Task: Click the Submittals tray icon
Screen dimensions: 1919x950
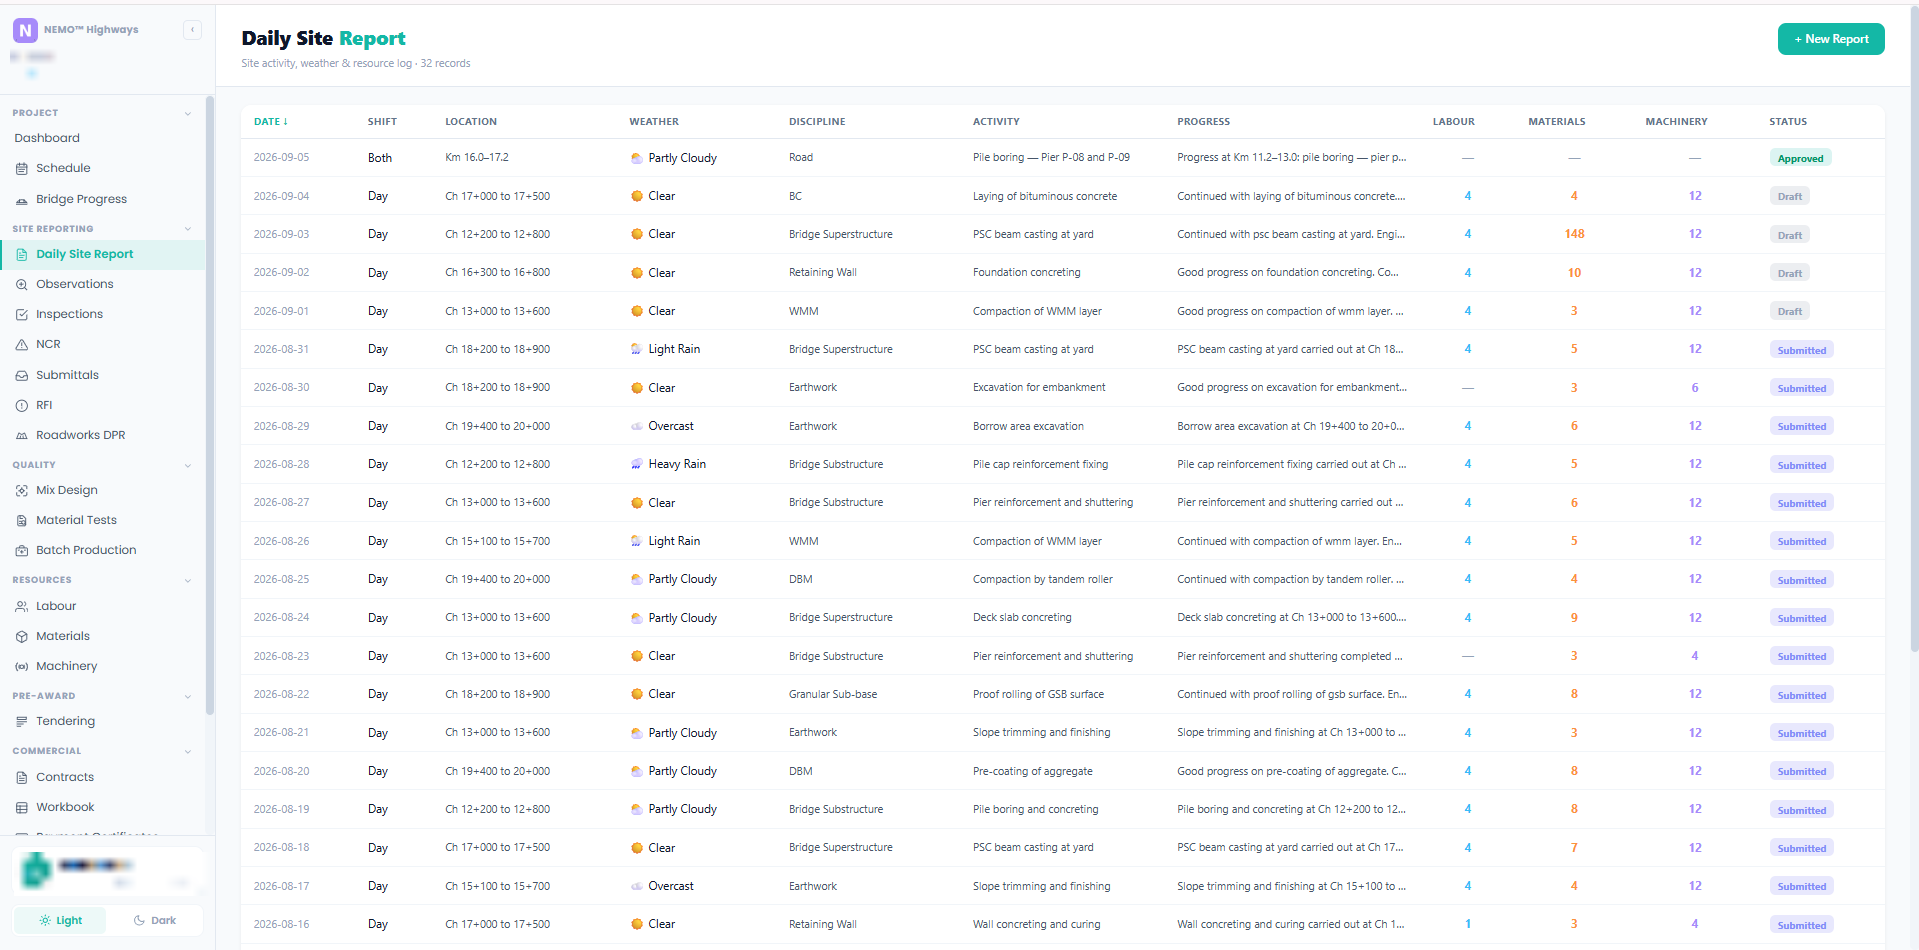Action: (22, 376)
